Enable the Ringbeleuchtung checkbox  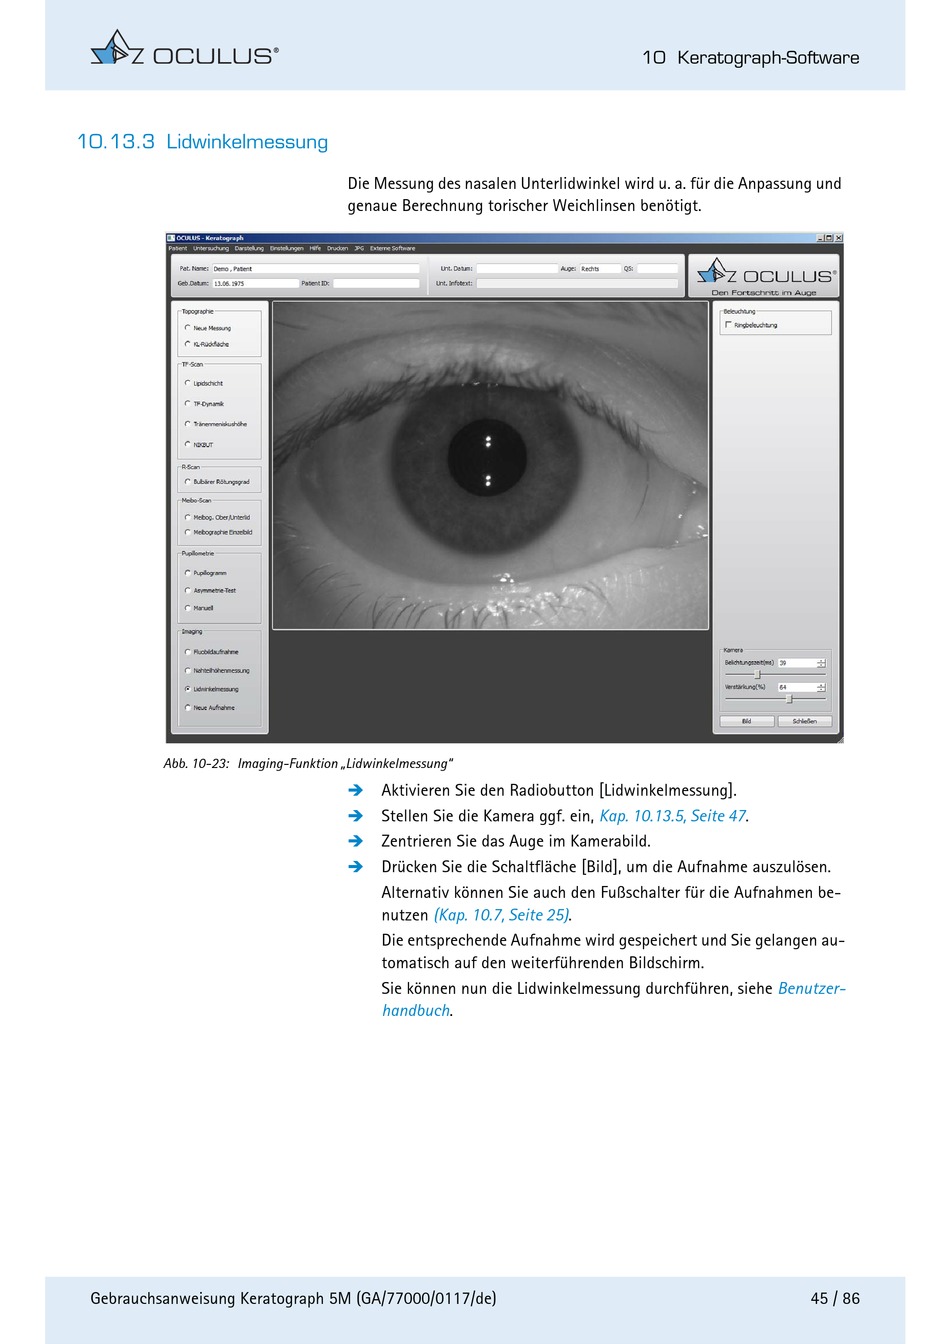tap(728, 325)
